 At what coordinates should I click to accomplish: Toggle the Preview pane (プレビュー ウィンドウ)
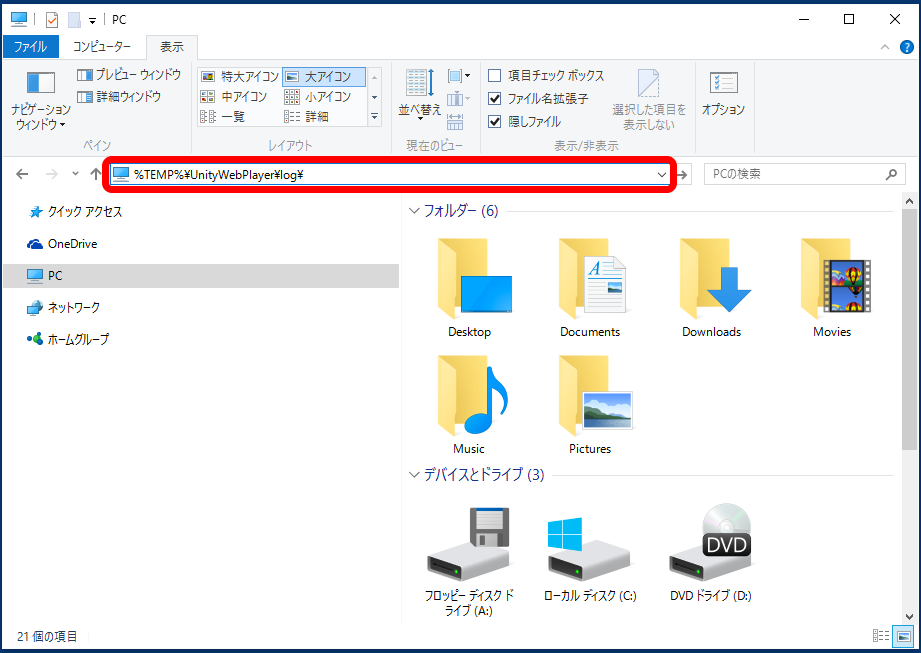tap(129, 75)
